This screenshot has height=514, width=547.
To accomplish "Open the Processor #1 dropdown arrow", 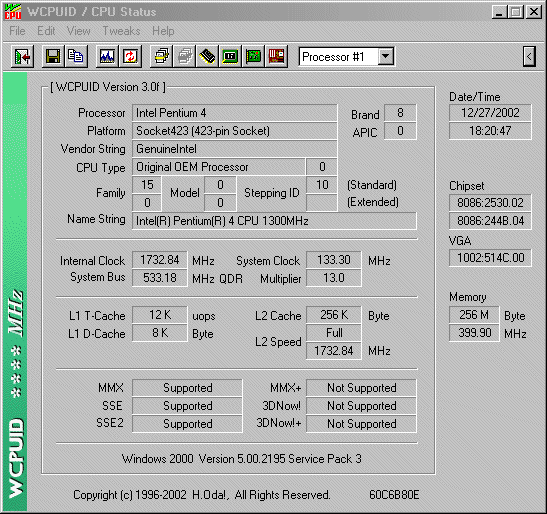I will (385, 56).
